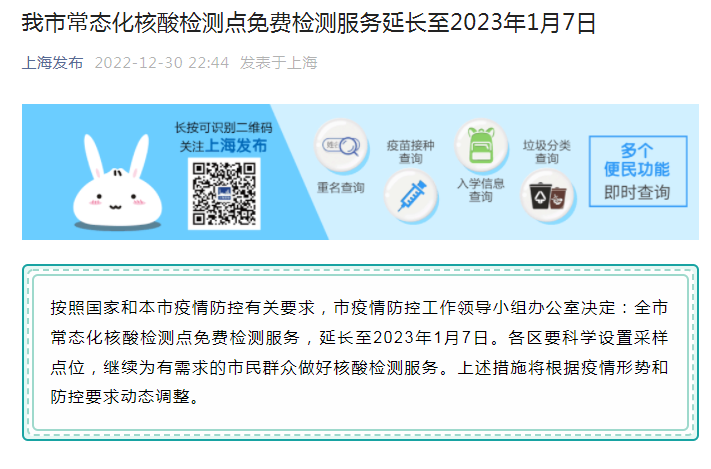Click the 重名查询 label

pos(341,188)
